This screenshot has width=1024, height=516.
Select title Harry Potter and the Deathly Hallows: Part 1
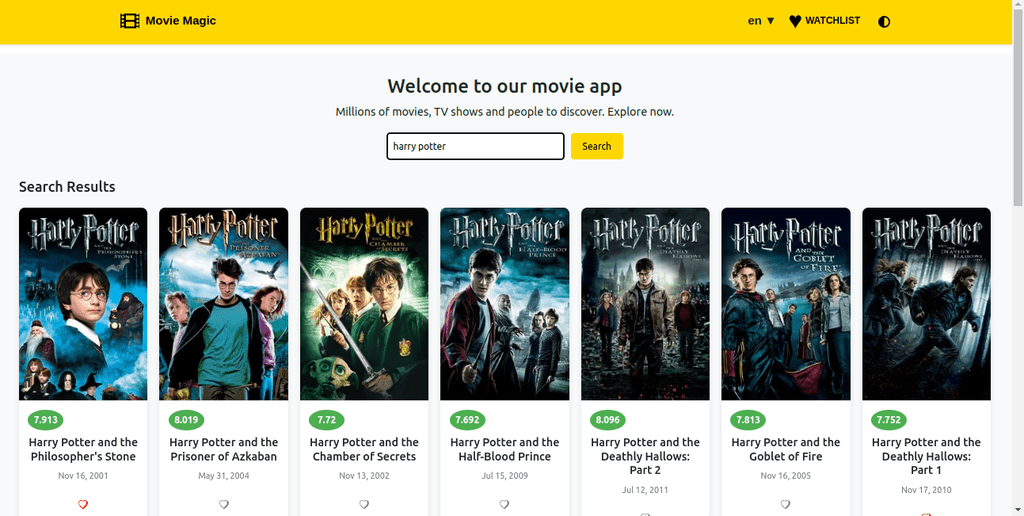point(926,456)
